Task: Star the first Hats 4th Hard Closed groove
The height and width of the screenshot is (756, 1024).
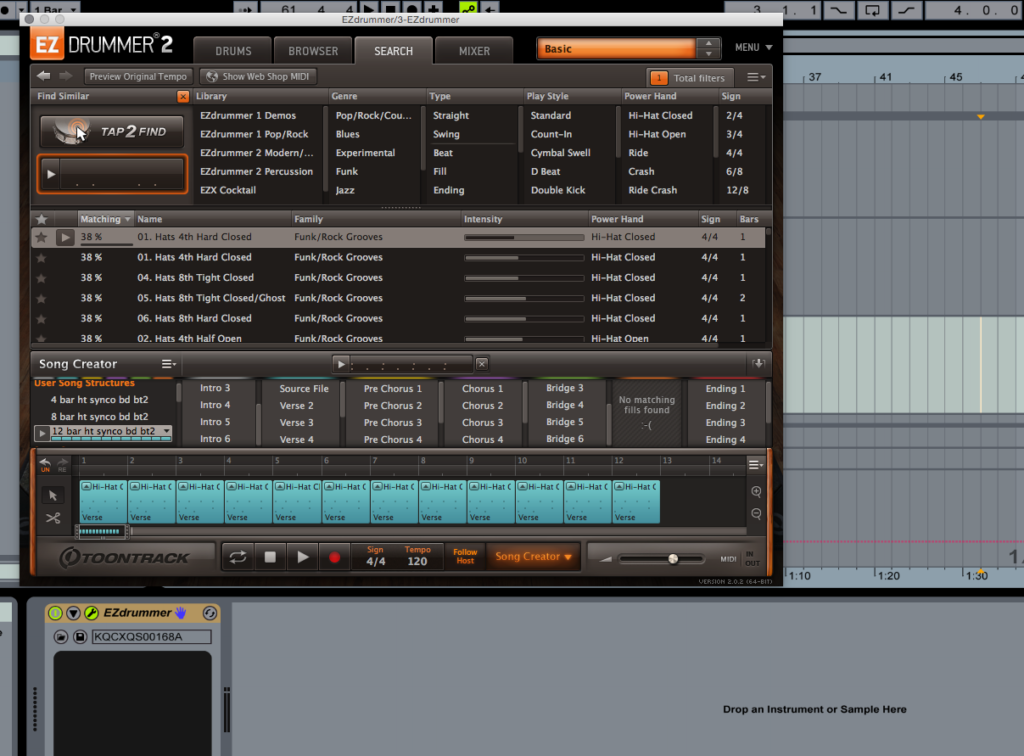Action: (x=41, y=237)
